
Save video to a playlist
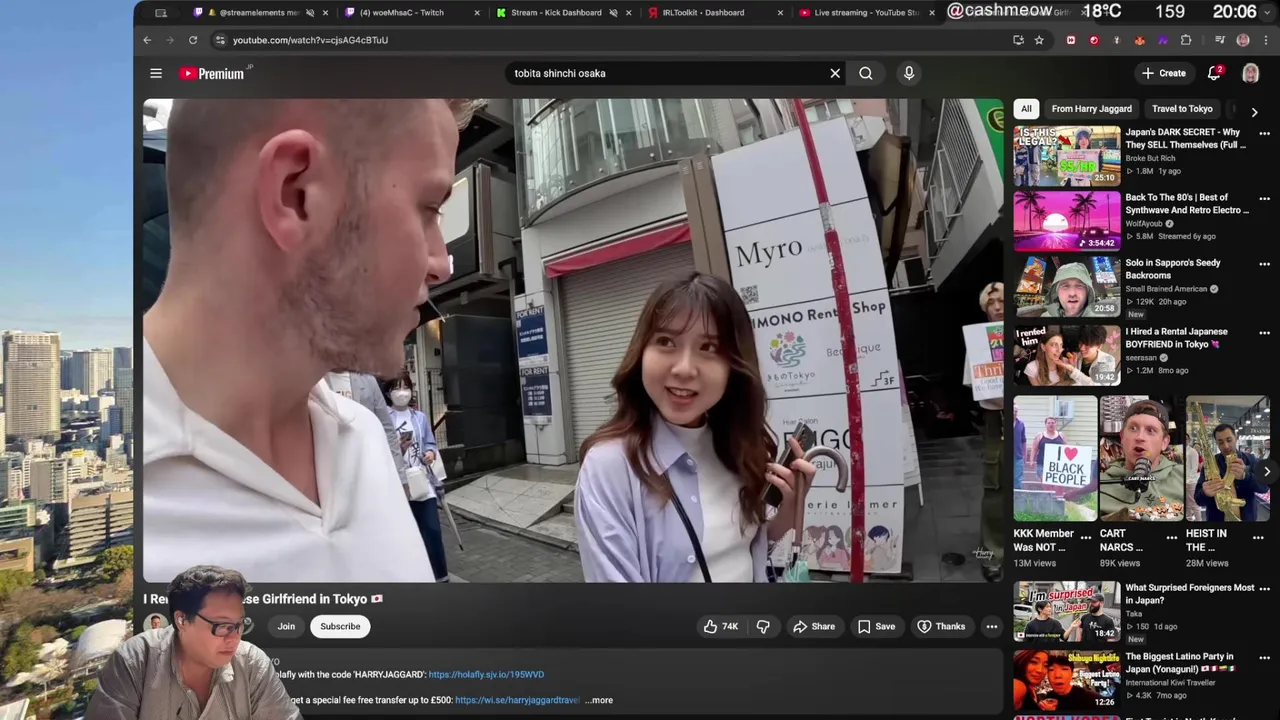[x=876, y=626]
